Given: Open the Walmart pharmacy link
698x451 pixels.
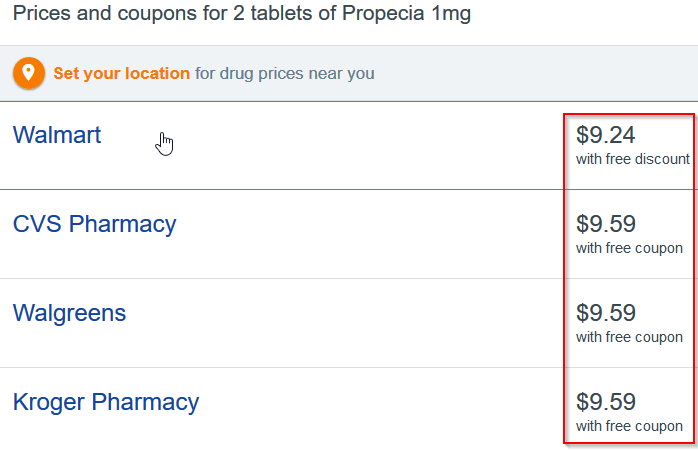Looking at the screenshot, I should click(x=57, y=135).
